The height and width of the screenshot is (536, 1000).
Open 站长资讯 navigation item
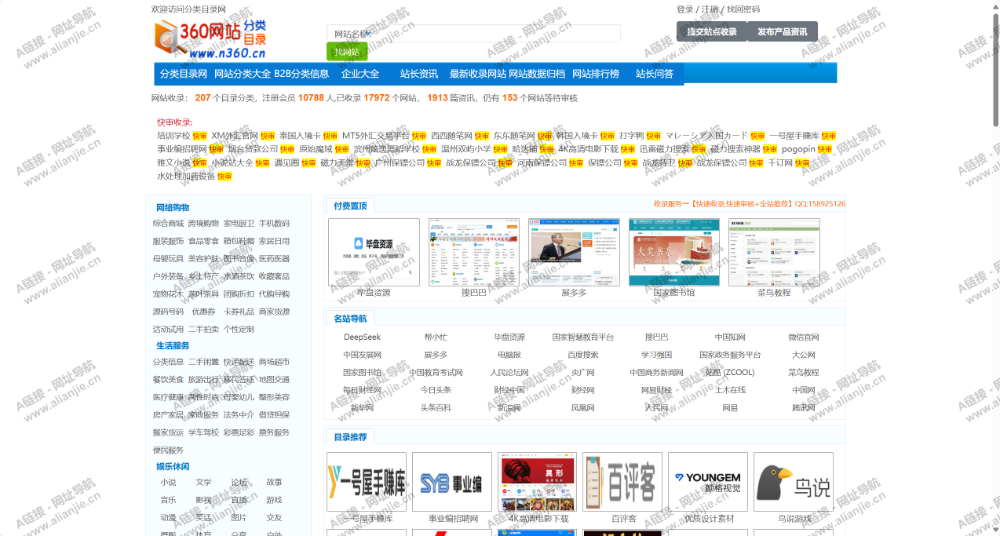tap(419, 73)
